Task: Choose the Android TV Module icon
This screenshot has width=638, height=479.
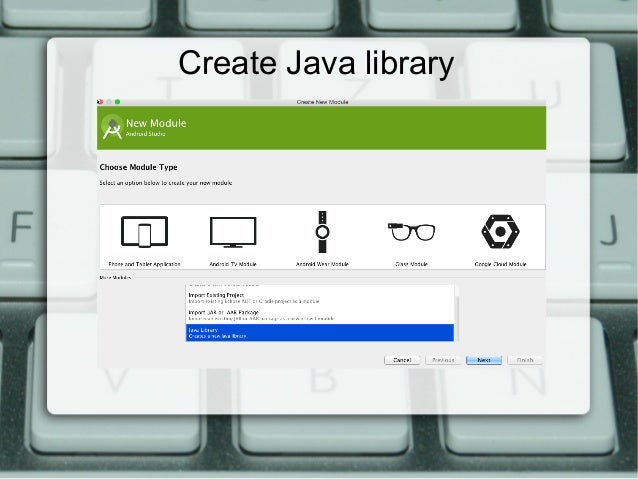Action: pos(233,232)
